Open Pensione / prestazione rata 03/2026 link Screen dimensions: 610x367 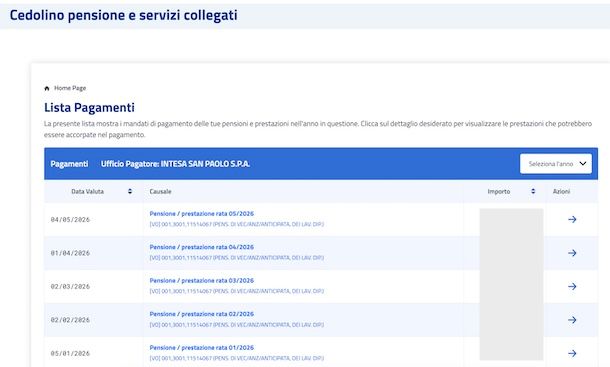(x=202, y=281)
